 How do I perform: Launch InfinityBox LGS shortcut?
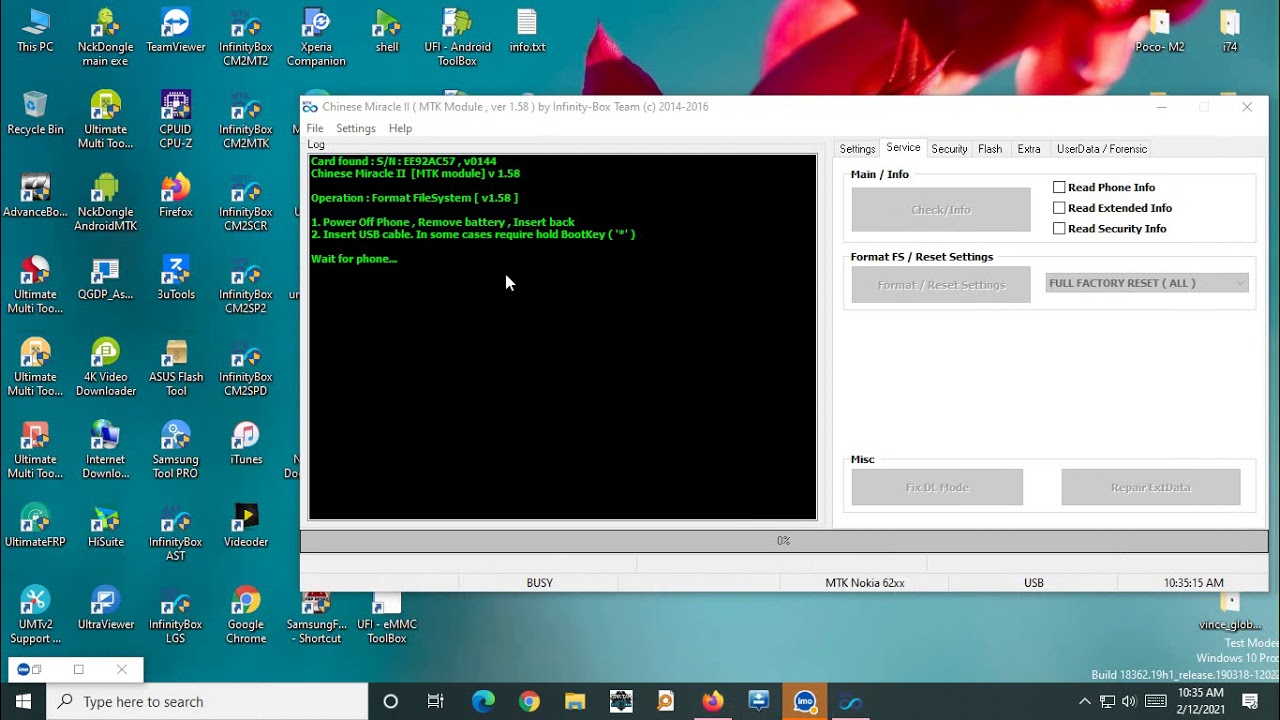coord(176,615)
